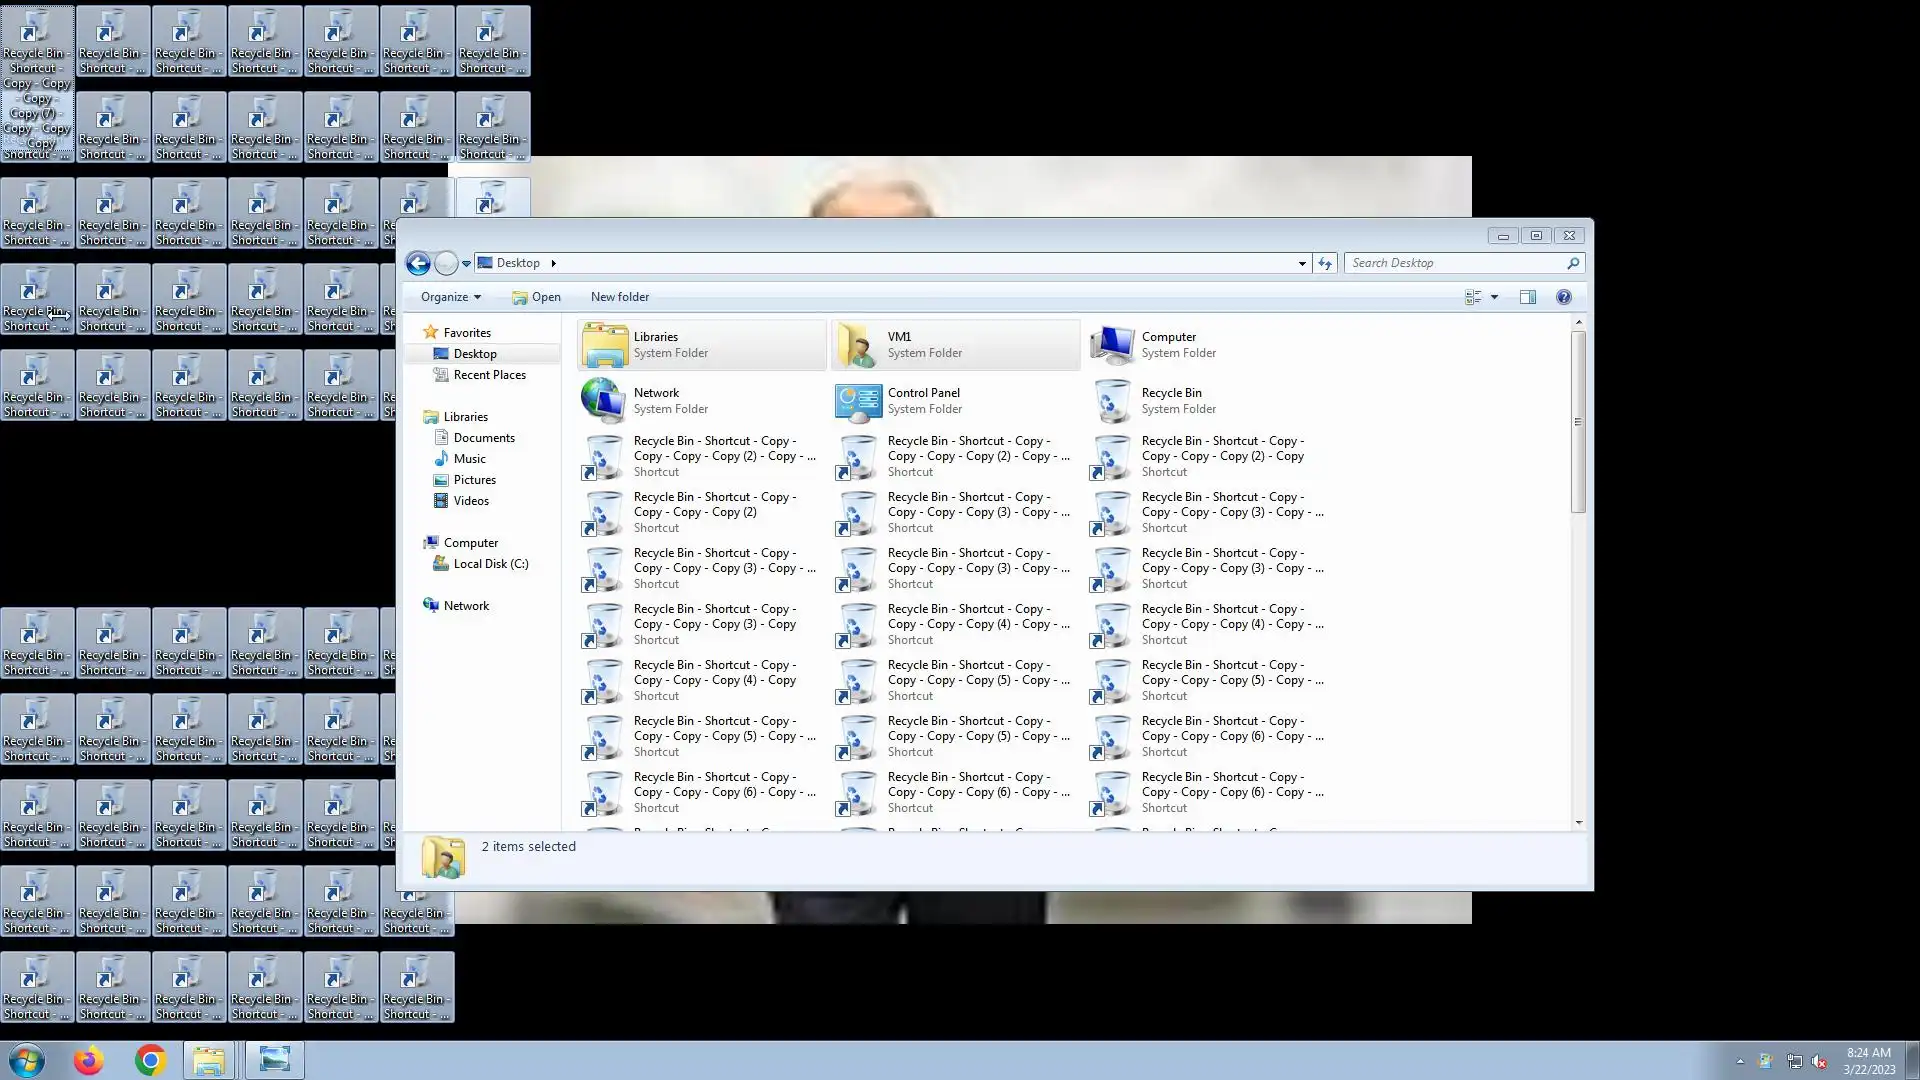Launch Firefox from the taskbar
Viewport: 1920px width, 1080px height.
88,1060
